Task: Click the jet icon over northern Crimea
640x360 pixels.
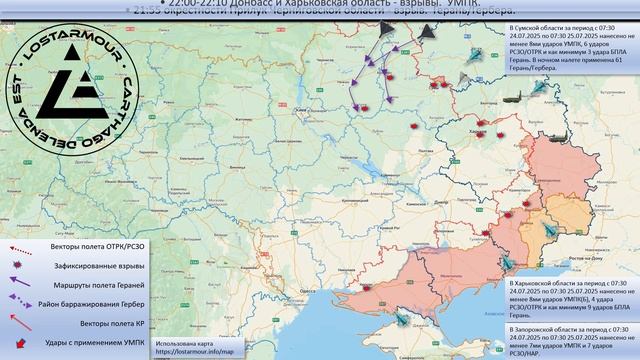Action: (402, 319)
